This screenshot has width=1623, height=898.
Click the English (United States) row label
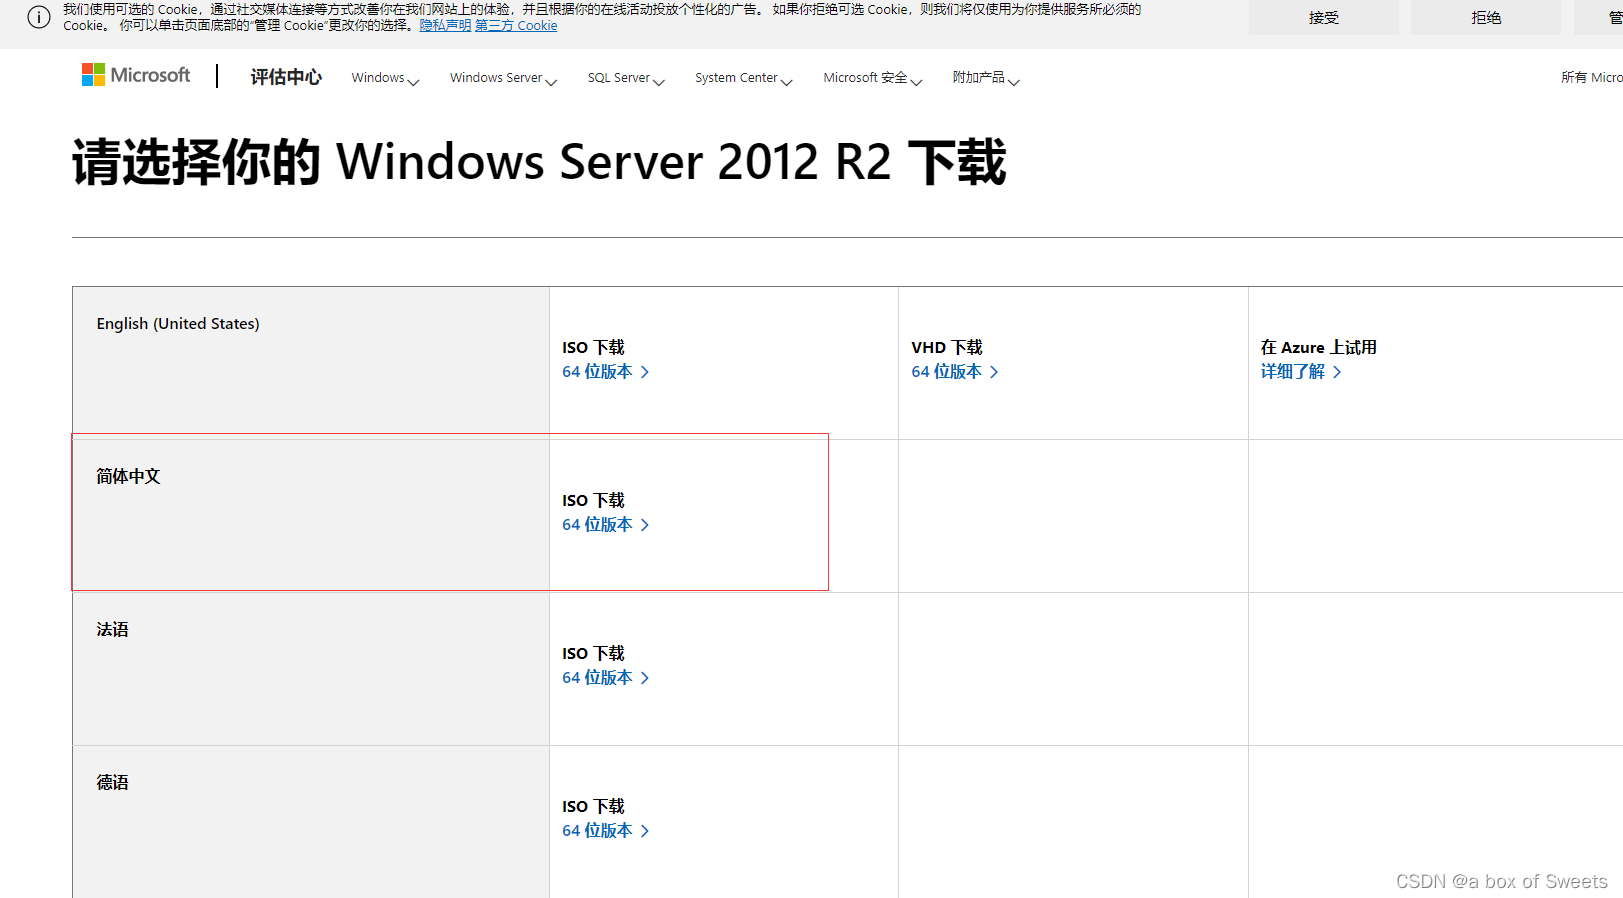178,323
